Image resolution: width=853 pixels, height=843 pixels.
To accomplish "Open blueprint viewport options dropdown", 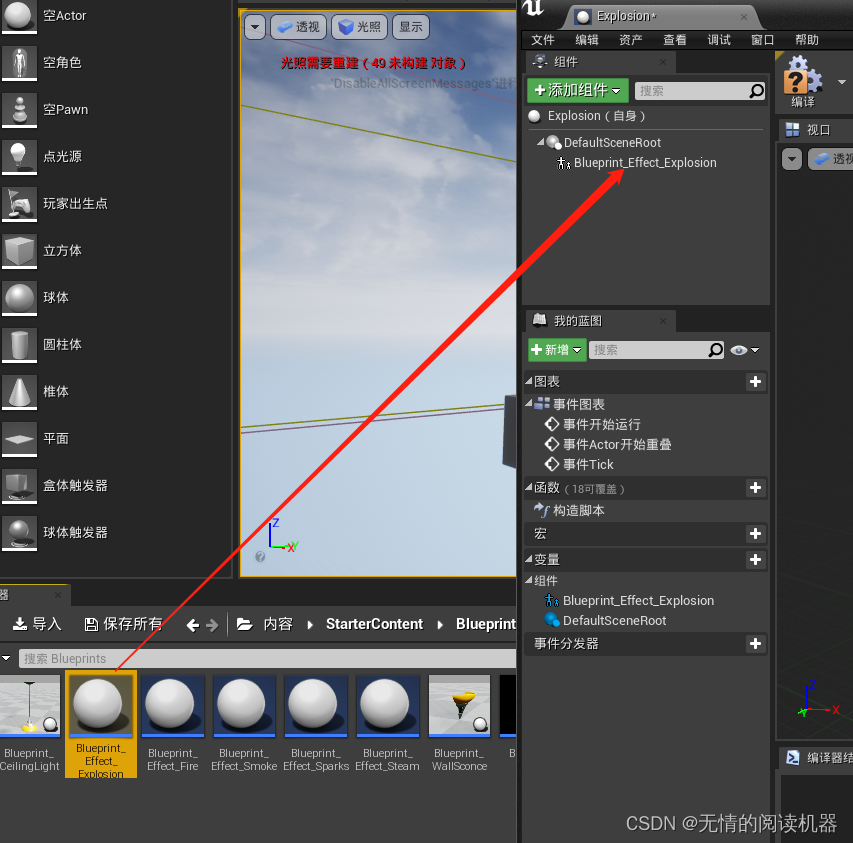I will click(792, 159).
